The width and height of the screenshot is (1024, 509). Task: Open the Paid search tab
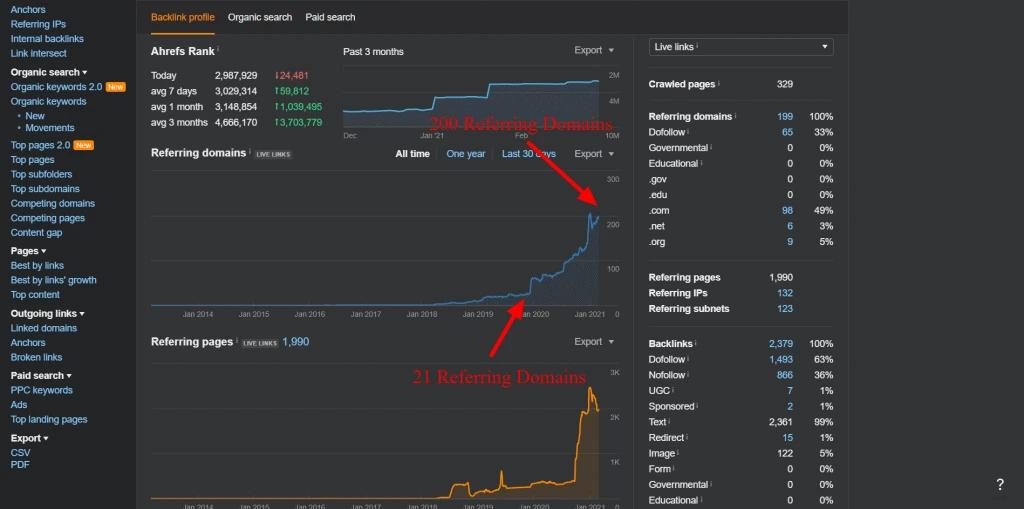(x=330, y=17)
